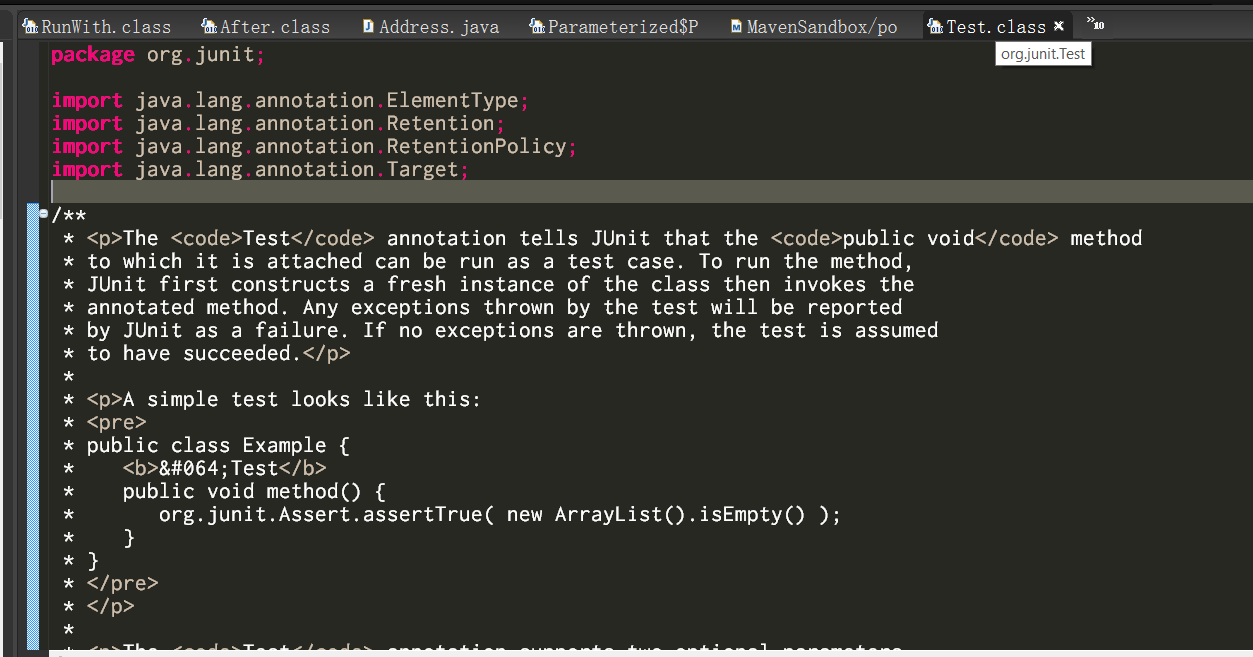Screen dimensions: 1253x657
Task: Collapse the Javadoc comment fold marker
Action: click(44, 213)
